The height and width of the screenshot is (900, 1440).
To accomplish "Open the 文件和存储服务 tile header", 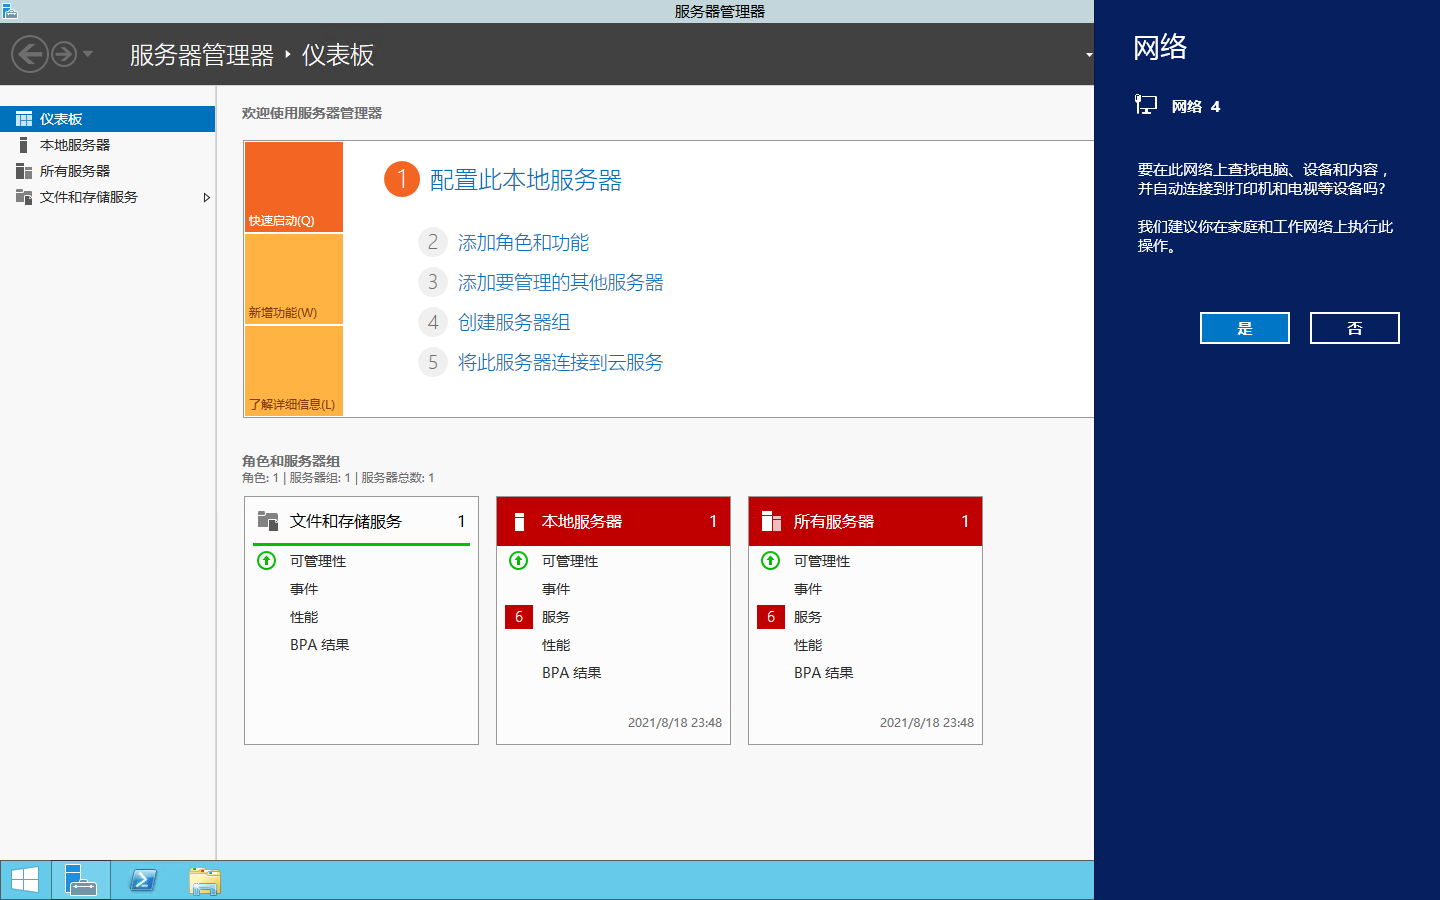I will tap(361, 521).
